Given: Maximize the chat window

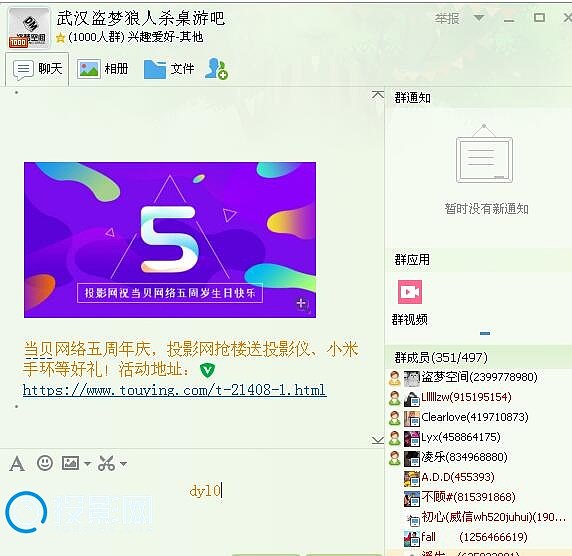Looking at the screenshot, I should point(539,18).
